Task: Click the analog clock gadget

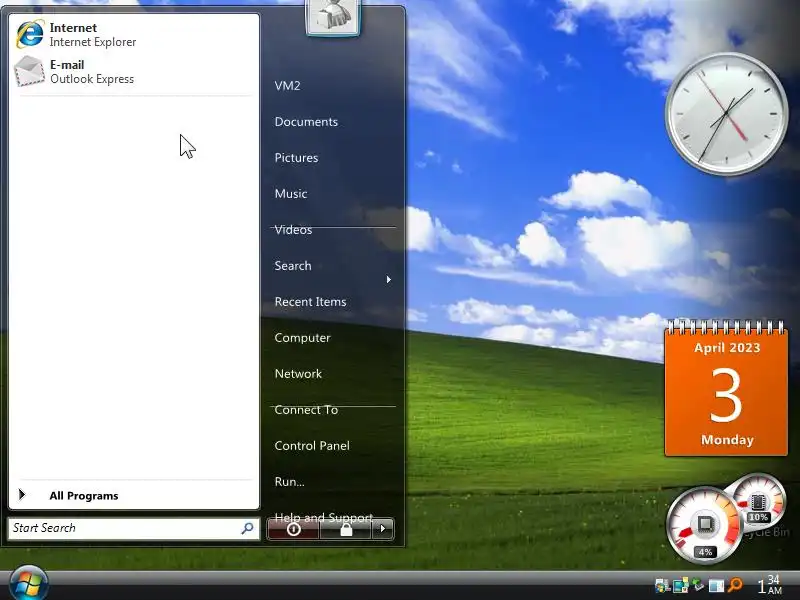Action: point(727,114)
